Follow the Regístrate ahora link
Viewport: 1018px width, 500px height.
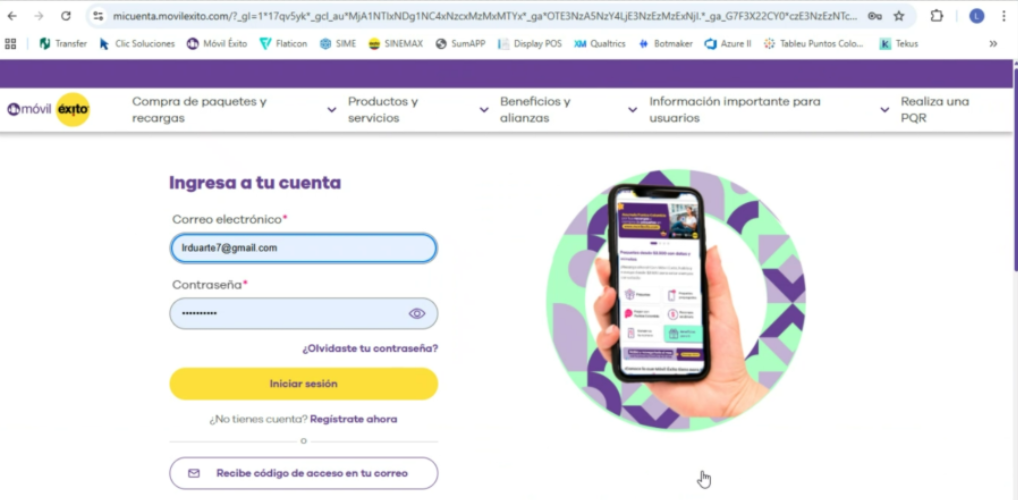(354, 419)
